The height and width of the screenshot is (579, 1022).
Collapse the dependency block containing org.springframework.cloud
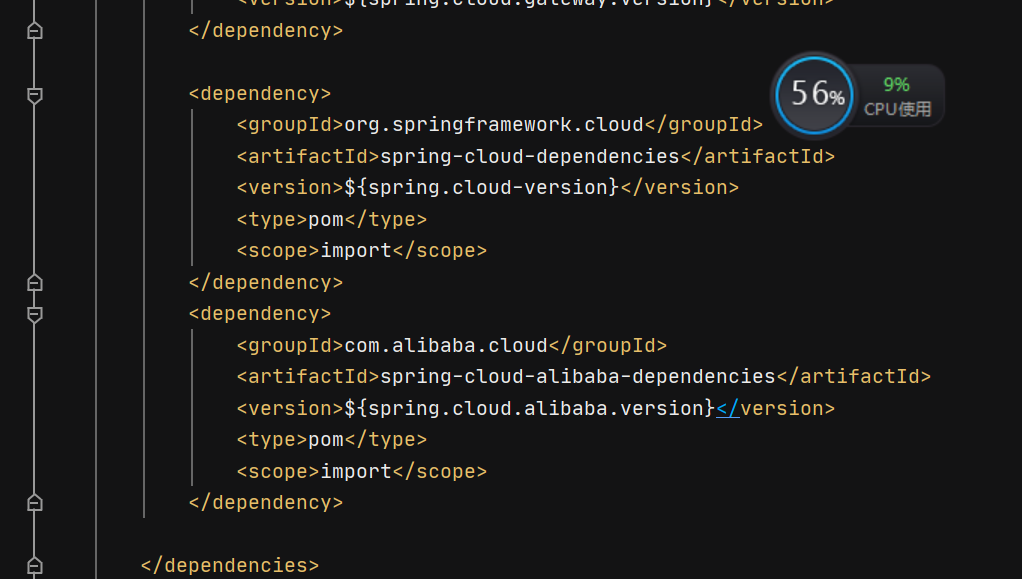pos(35,95)
